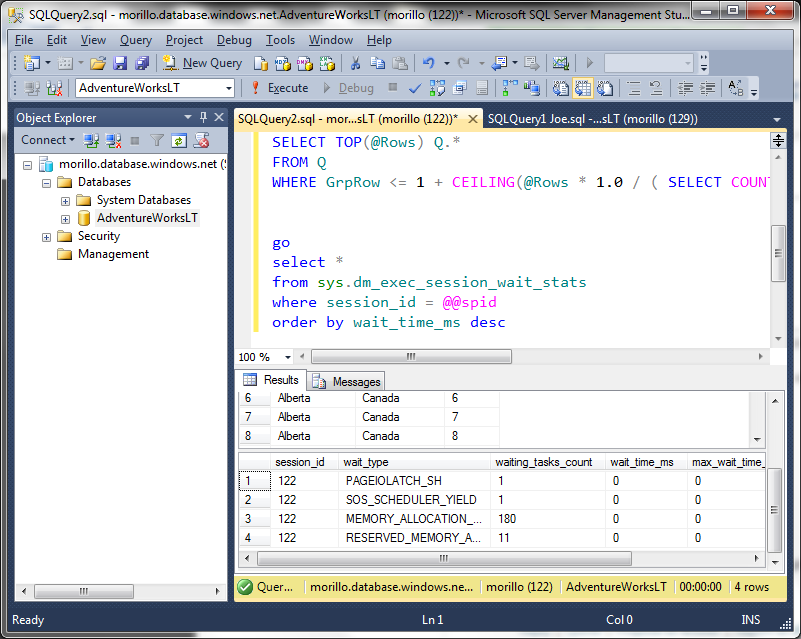Toggle Include Actual Execution Plan
Screen dimensions: 801x639
[x=510, y=88]
